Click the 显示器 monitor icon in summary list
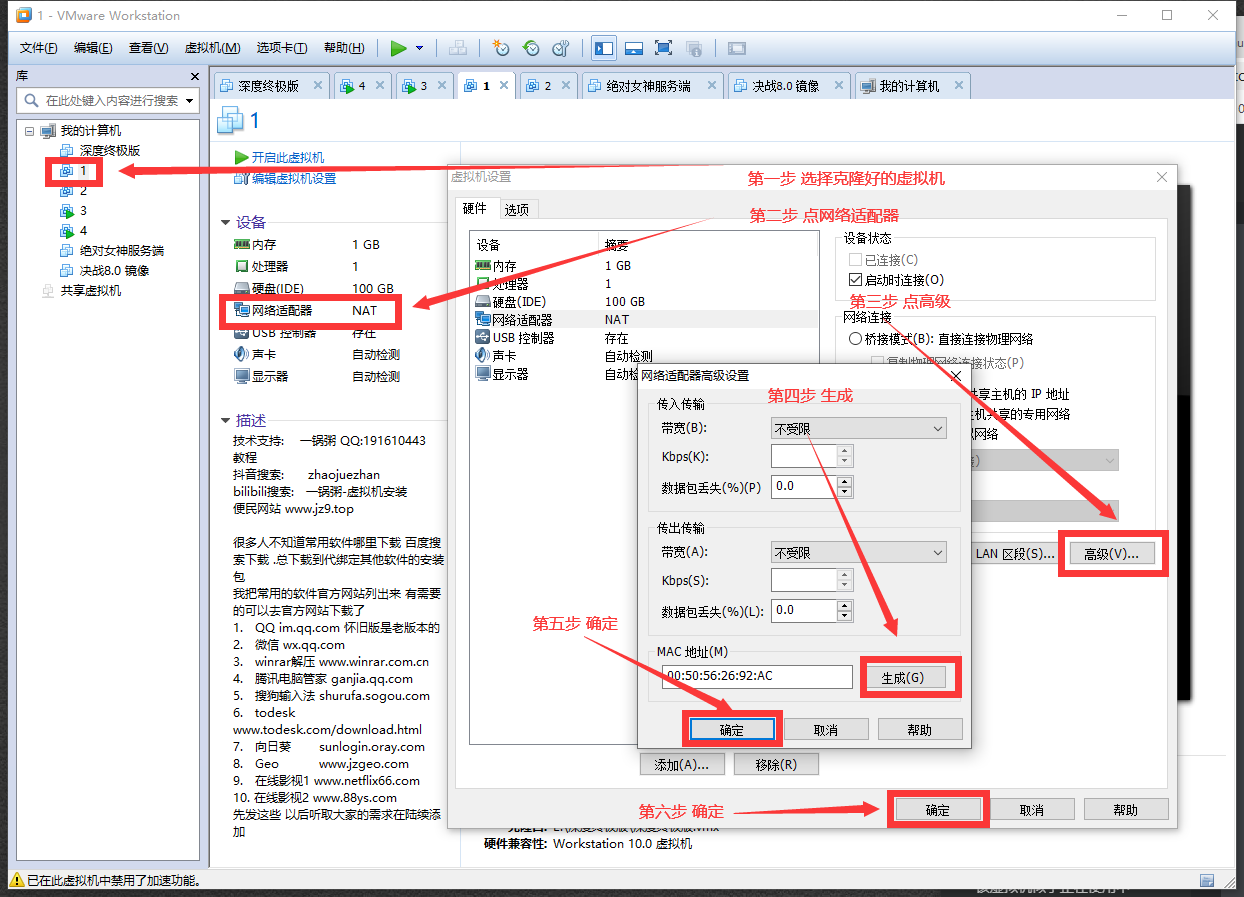Image resolution: width=1244 pixels, height=897 pixels. pos(241,377)
